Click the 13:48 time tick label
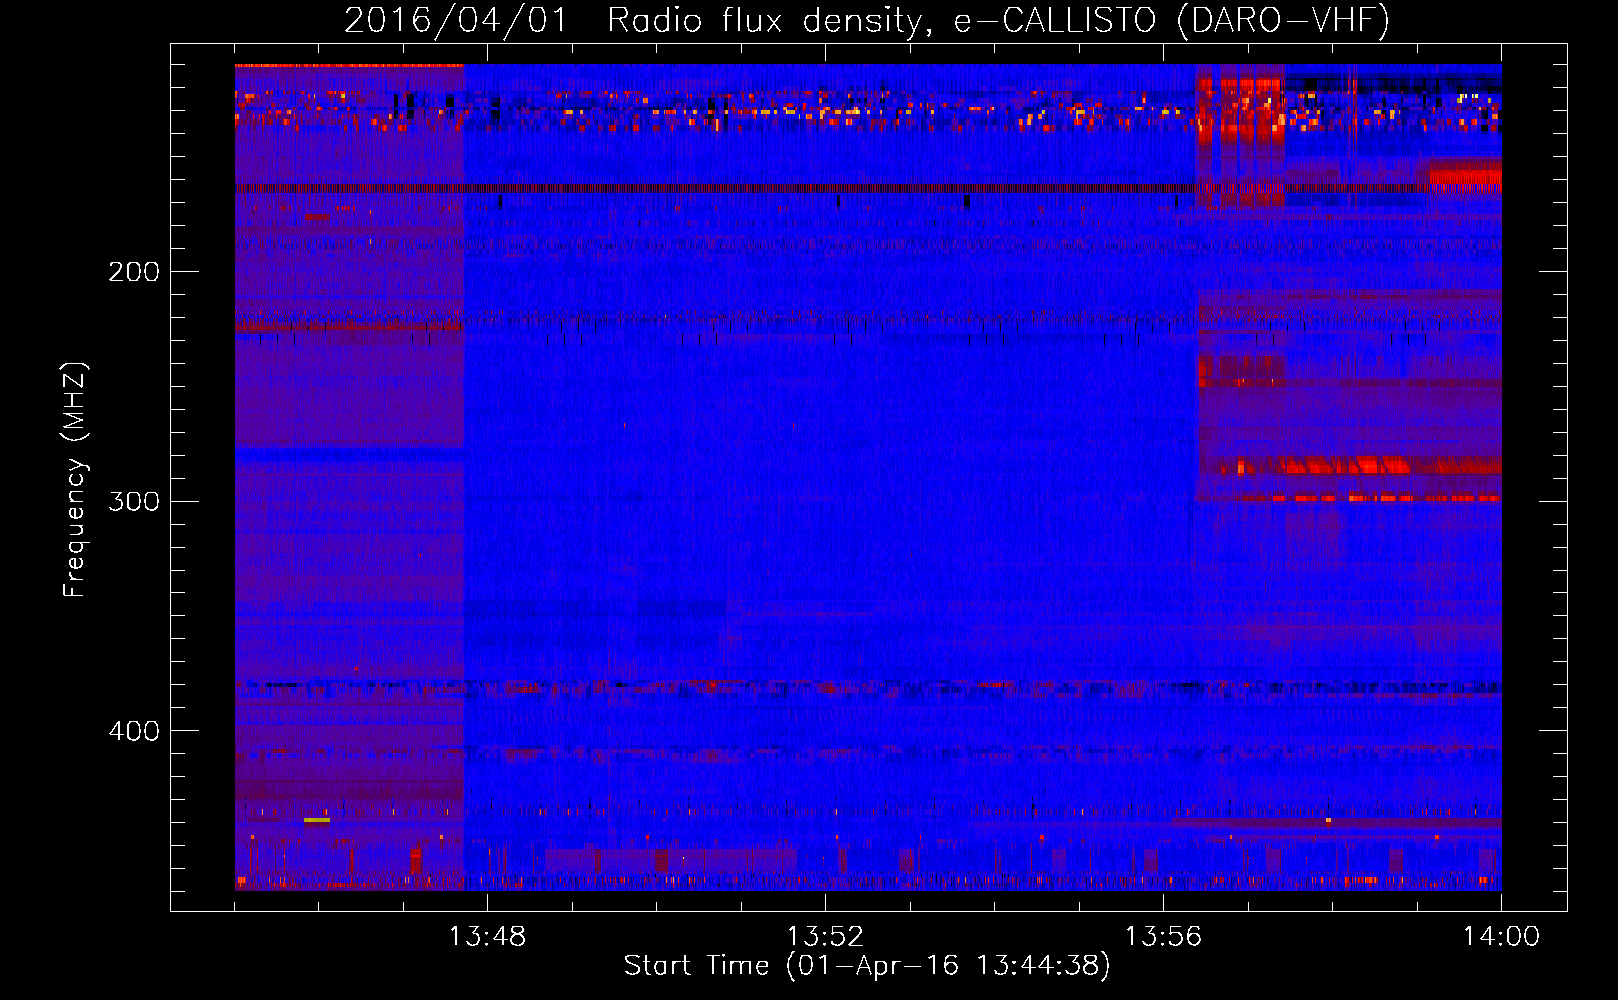This screenshot has width=1618, height=1000. [x=487, y=937]
